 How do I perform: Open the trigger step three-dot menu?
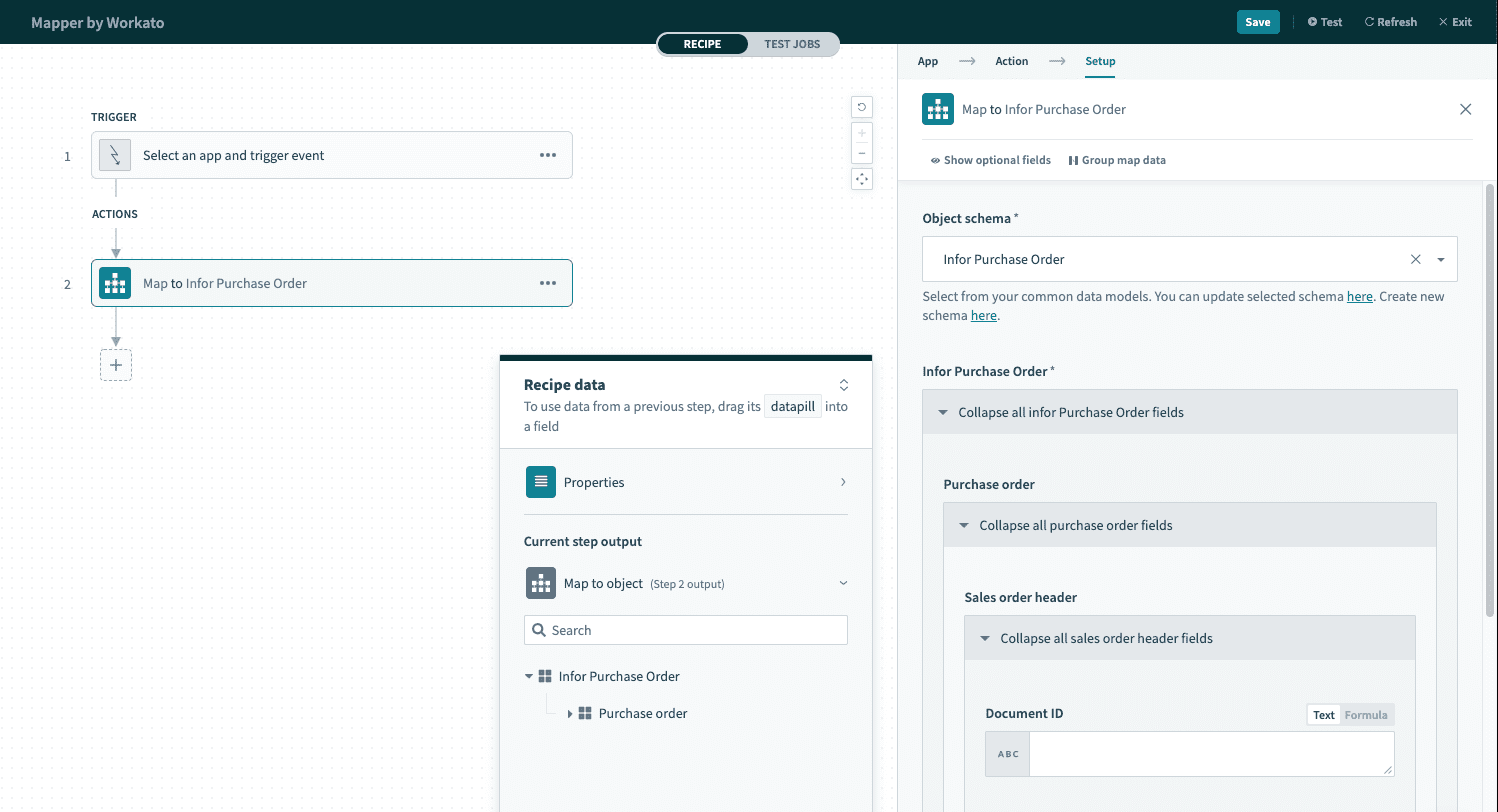click(x=547, y=155)
